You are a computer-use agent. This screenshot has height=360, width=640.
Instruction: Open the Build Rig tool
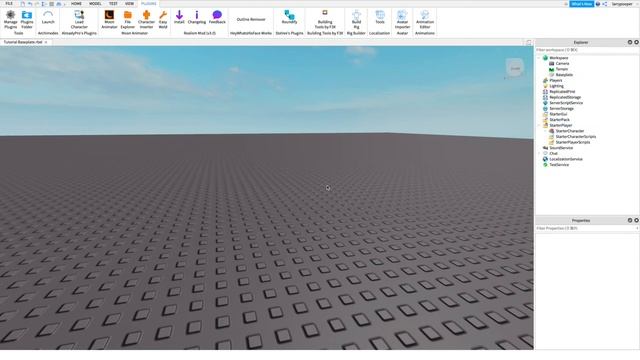tap(356, 19)
